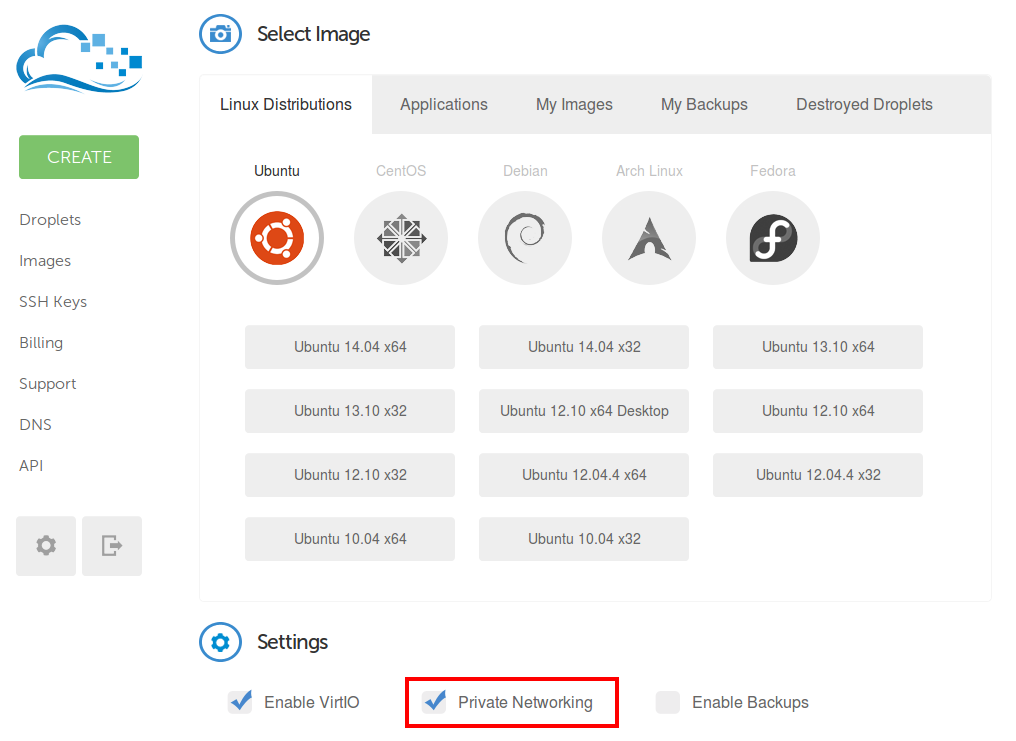Go to SSH Keys page
The image size is (1016, 741).
pos(52,302)
